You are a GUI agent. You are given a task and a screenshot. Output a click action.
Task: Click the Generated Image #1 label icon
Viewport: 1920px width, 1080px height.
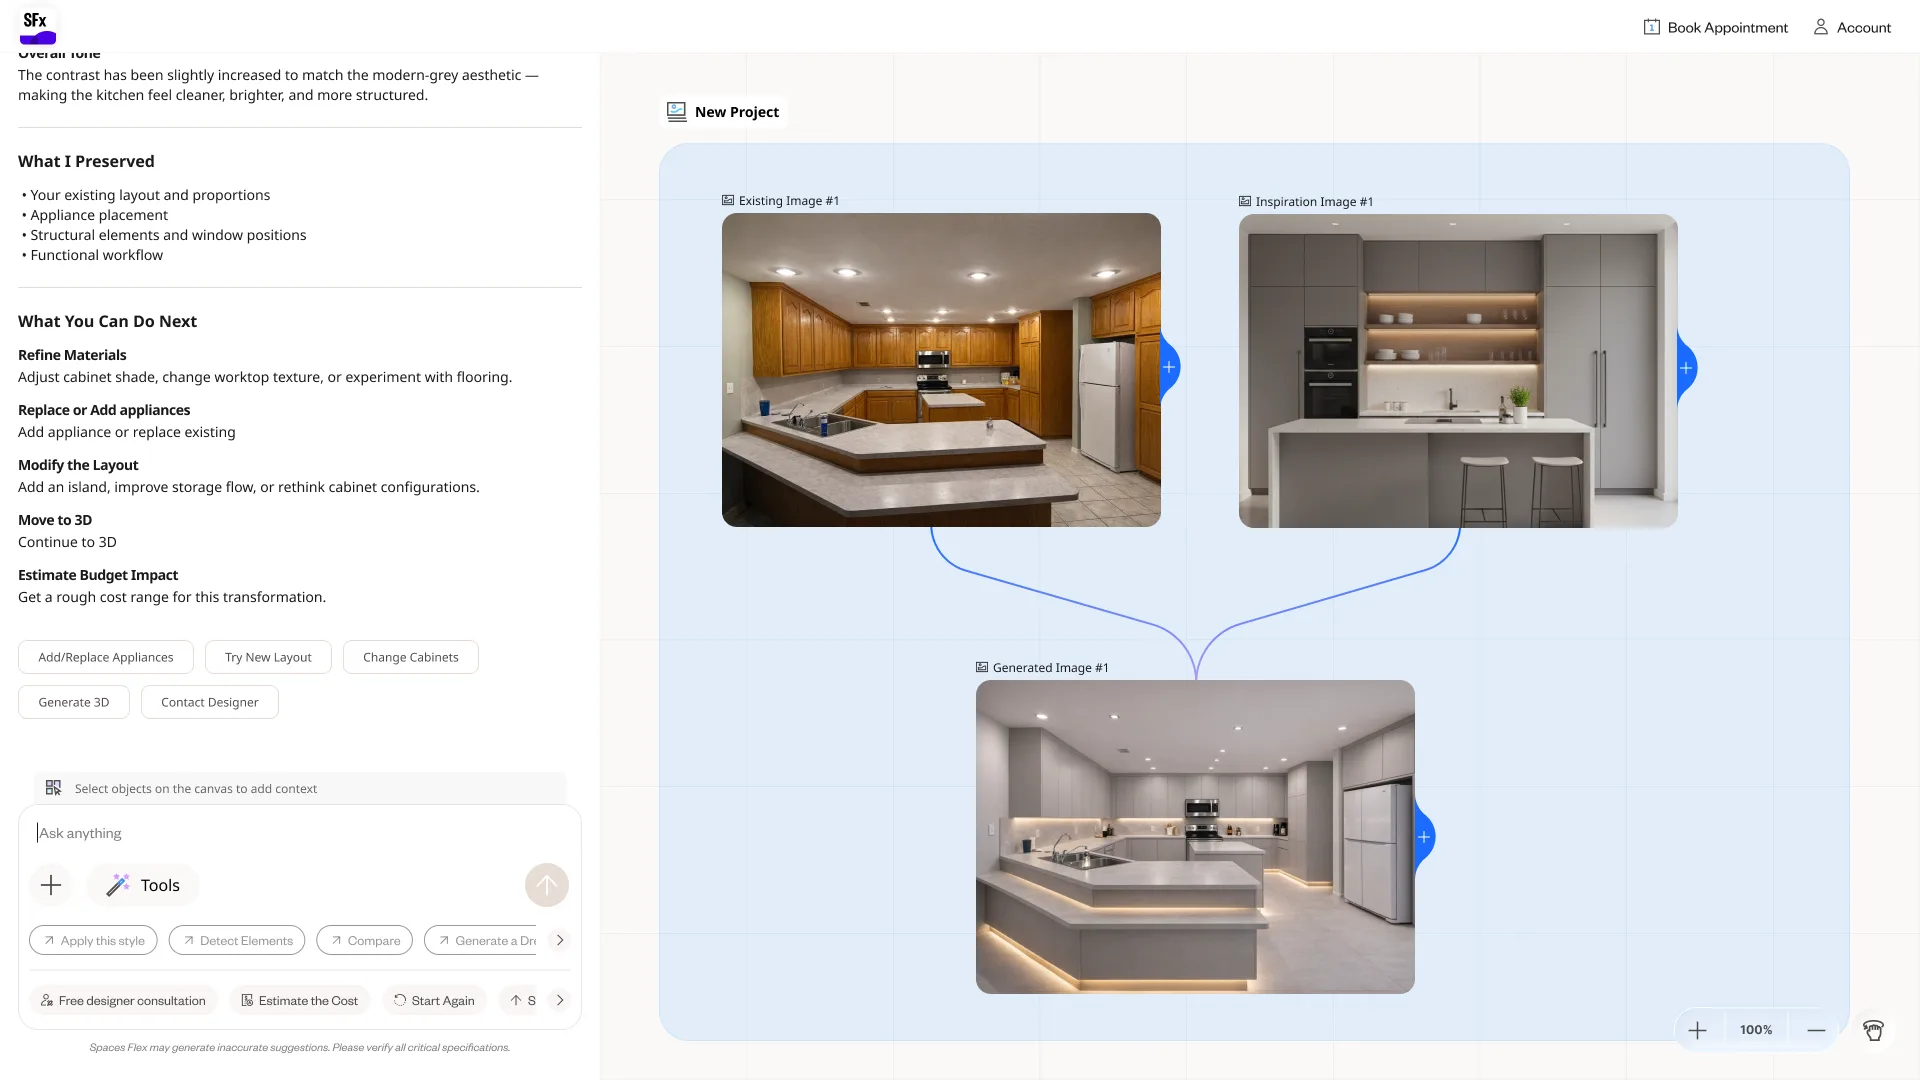pyautogui.click(x=982, y=668)
